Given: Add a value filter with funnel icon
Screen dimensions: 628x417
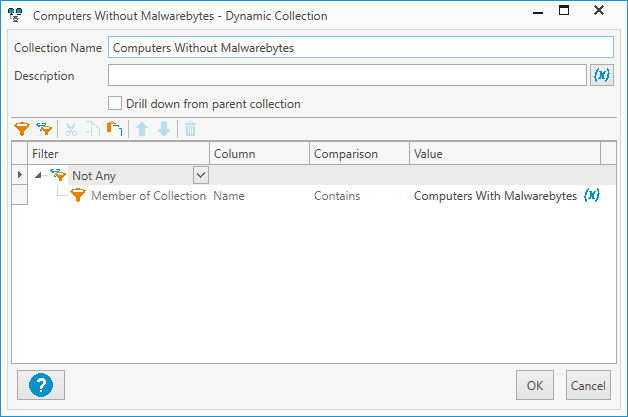Looking at the screenshot, I should point(22,129).
